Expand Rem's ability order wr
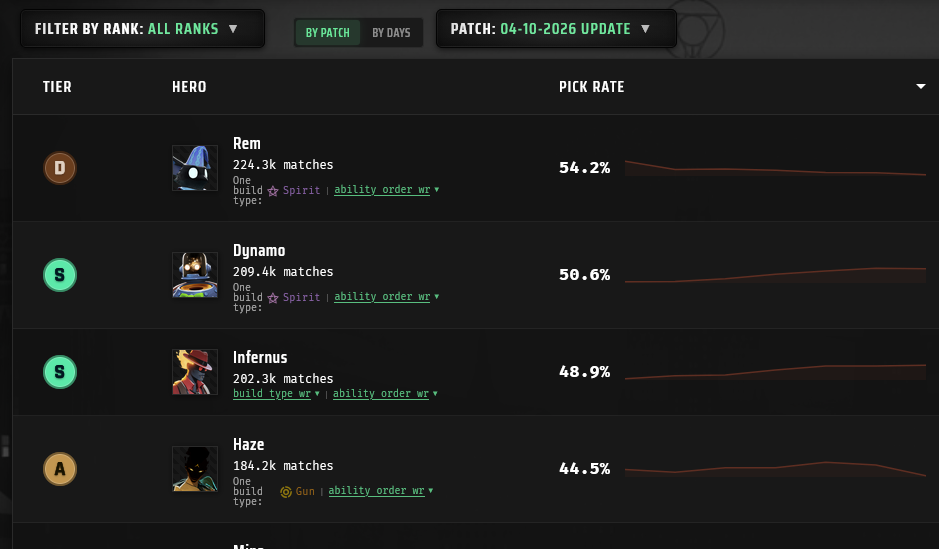This screenshot has width=939, height=549. [386, 190]
